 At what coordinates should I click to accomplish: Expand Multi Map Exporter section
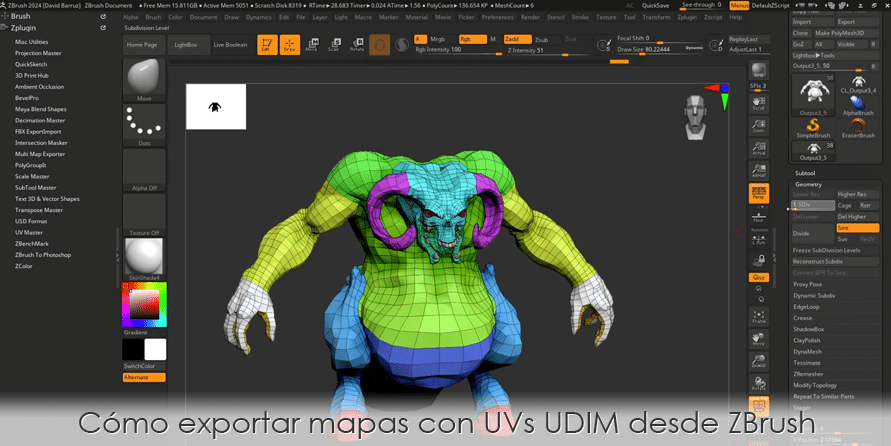[40, 154]
